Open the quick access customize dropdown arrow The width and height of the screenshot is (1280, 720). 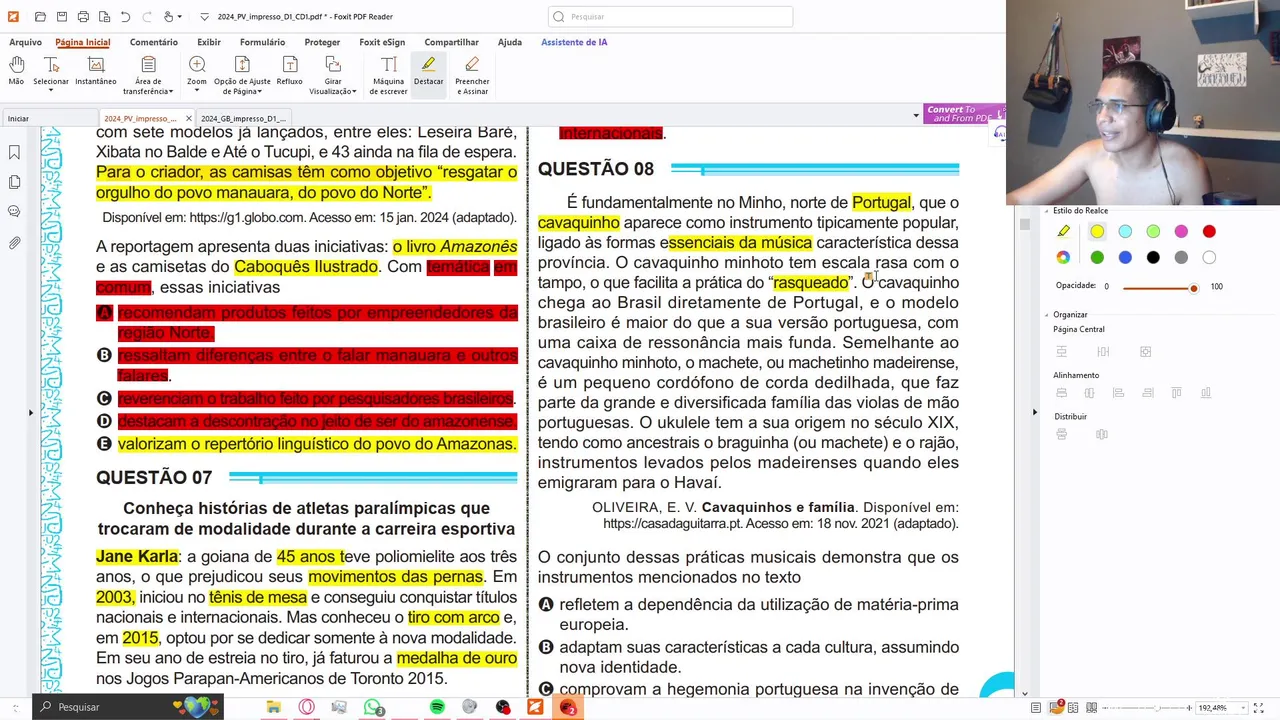(x=204, y=17)
